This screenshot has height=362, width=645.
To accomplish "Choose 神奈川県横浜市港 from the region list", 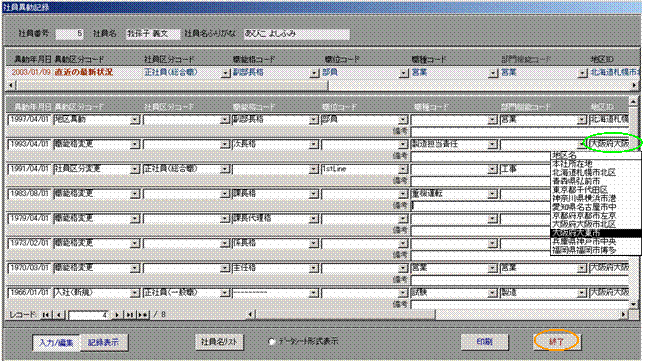I will (596, 198).
